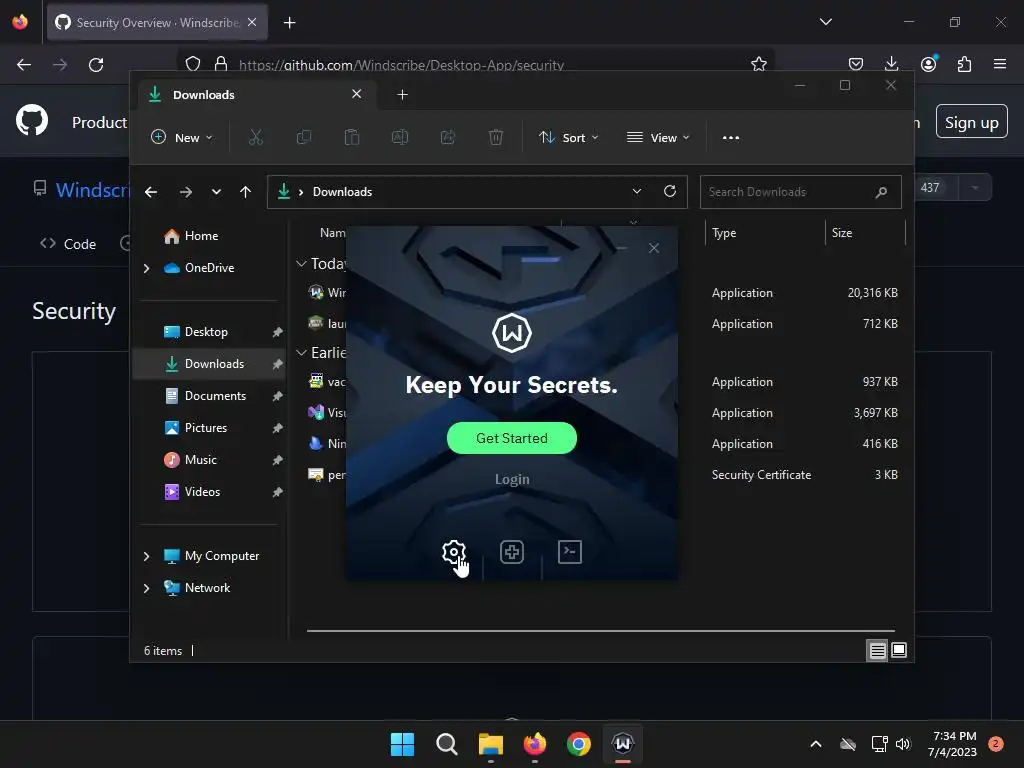
Task: Select Documents in Explorer sidebar
Action: [x=216, y=396]
